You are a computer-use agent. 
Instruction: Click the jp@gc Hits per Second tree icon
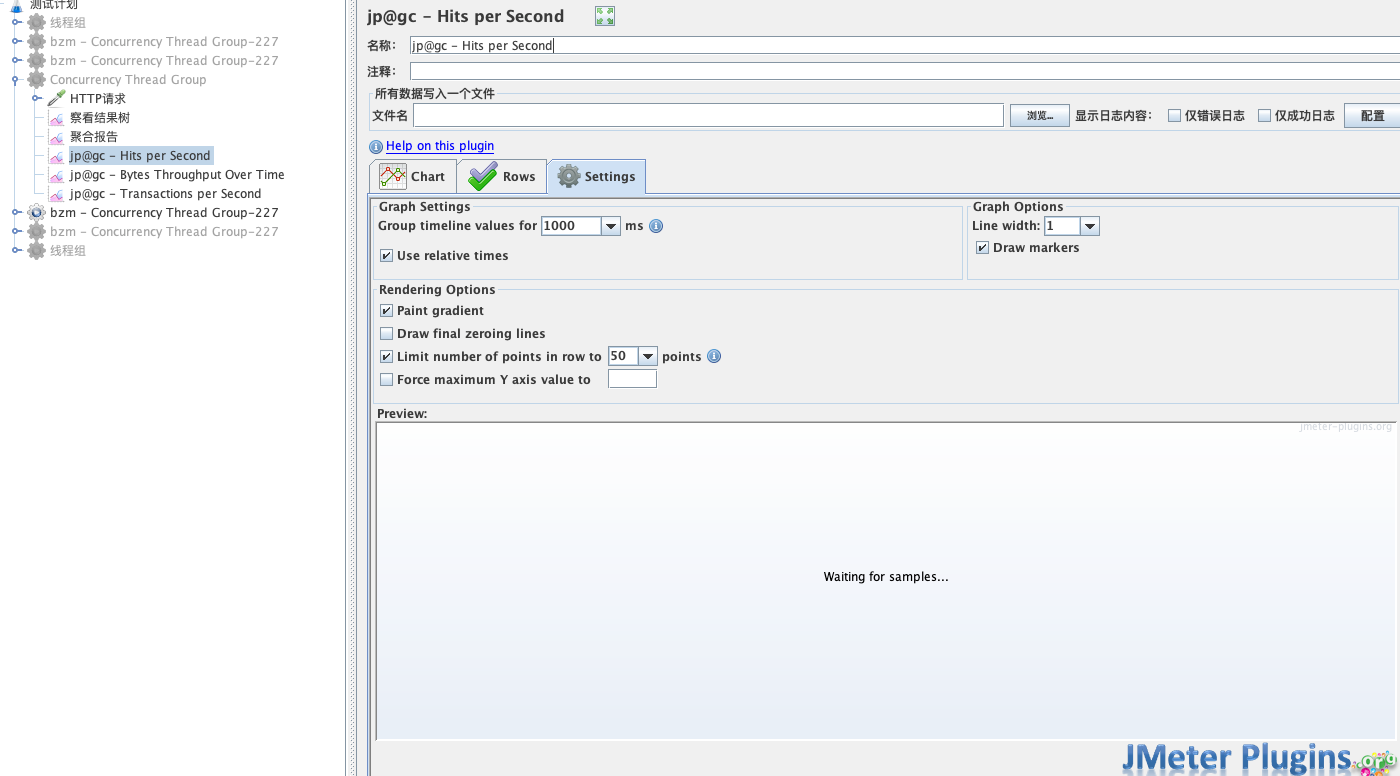pos(57,156)
